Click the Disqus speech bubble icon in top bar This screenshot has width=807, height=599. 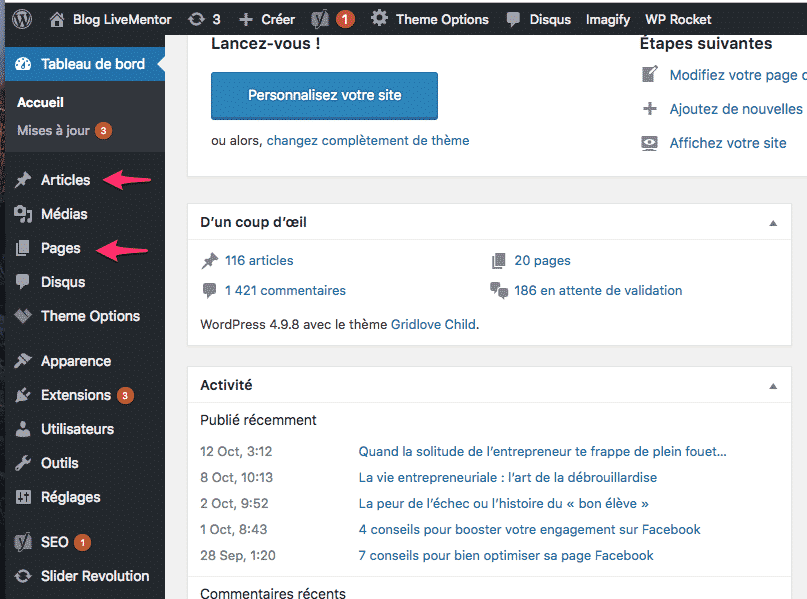click(513, 19)
